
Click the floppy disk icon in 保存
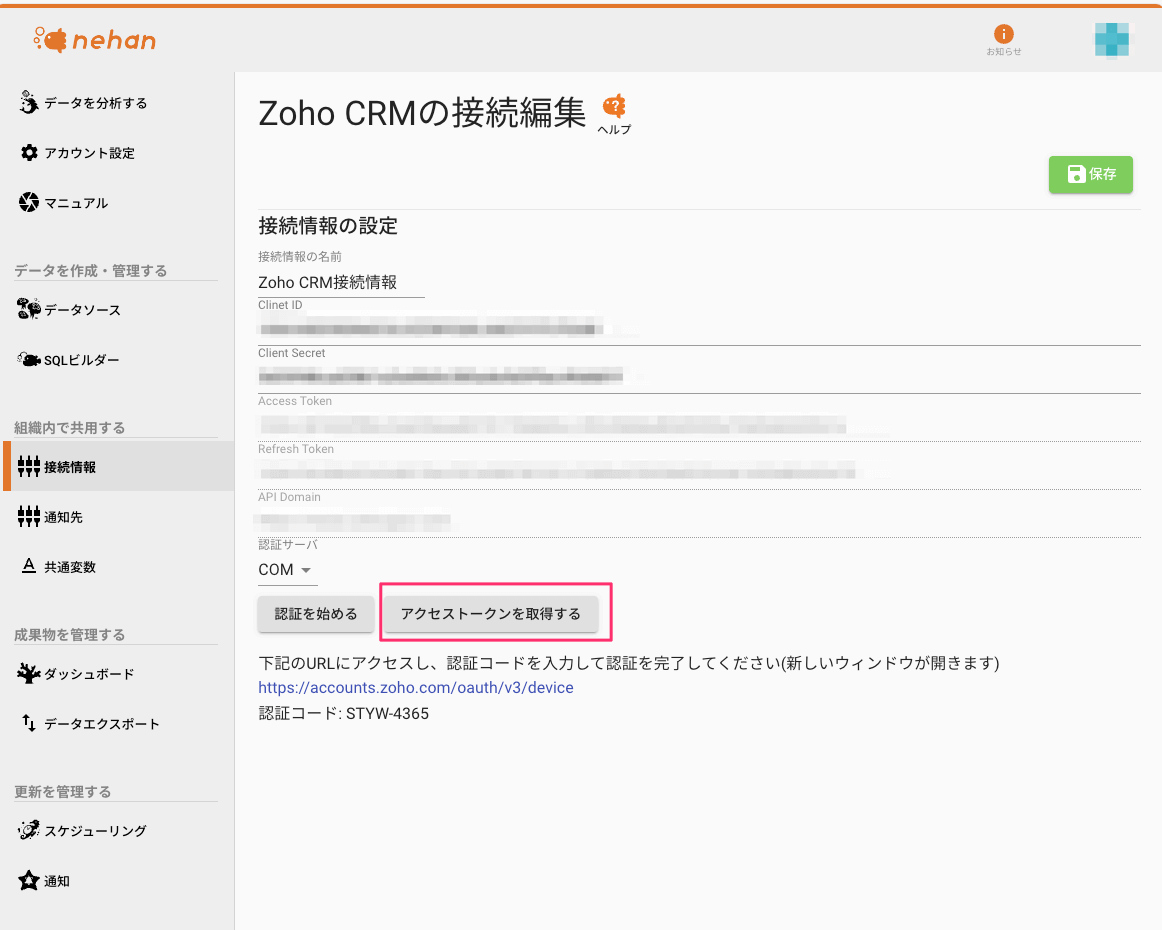pyautogui.click(x=1076, y=174)
